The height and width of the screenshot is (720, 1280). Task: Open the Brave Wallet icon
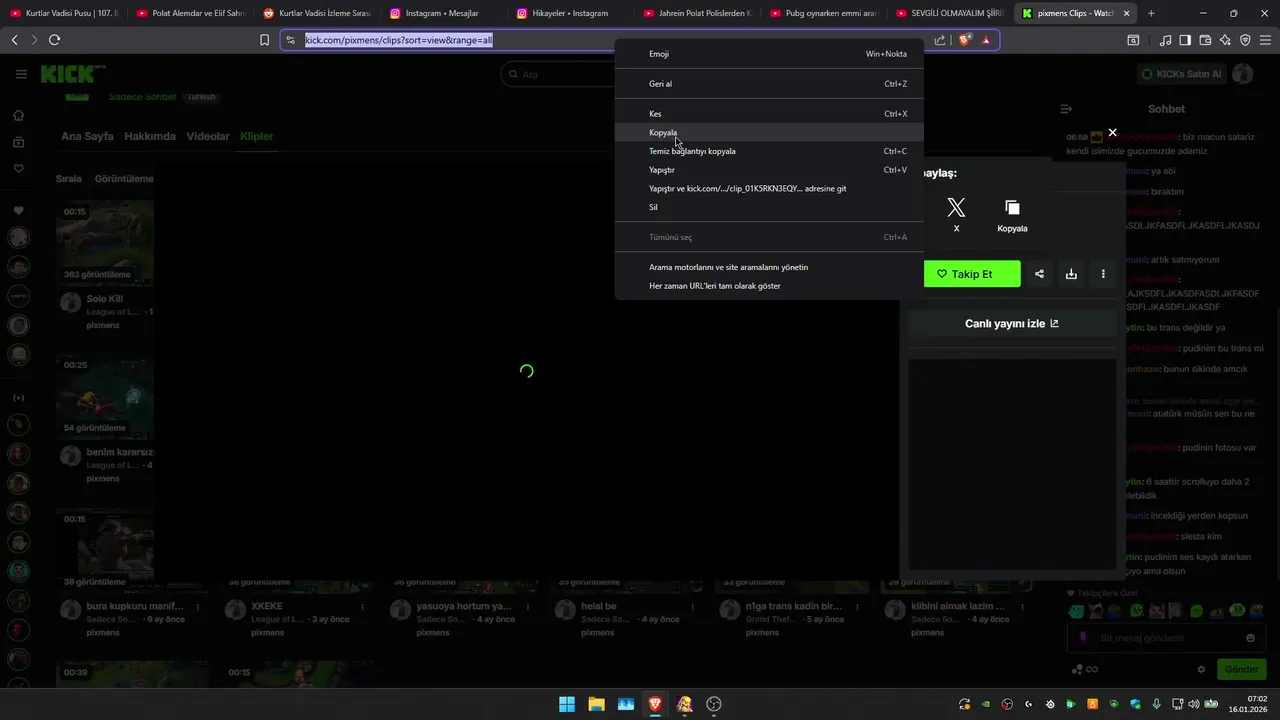(1205, 40)
